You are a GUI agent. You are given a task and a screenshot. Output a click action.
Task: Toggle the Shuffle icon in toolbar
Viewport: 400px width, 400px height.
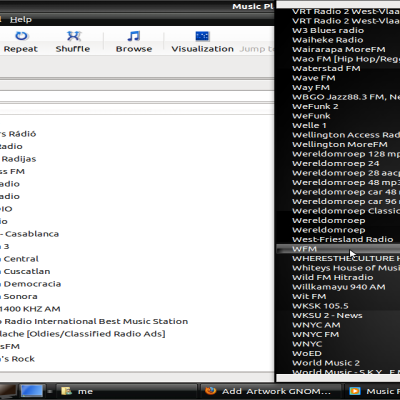coord(73,36)
